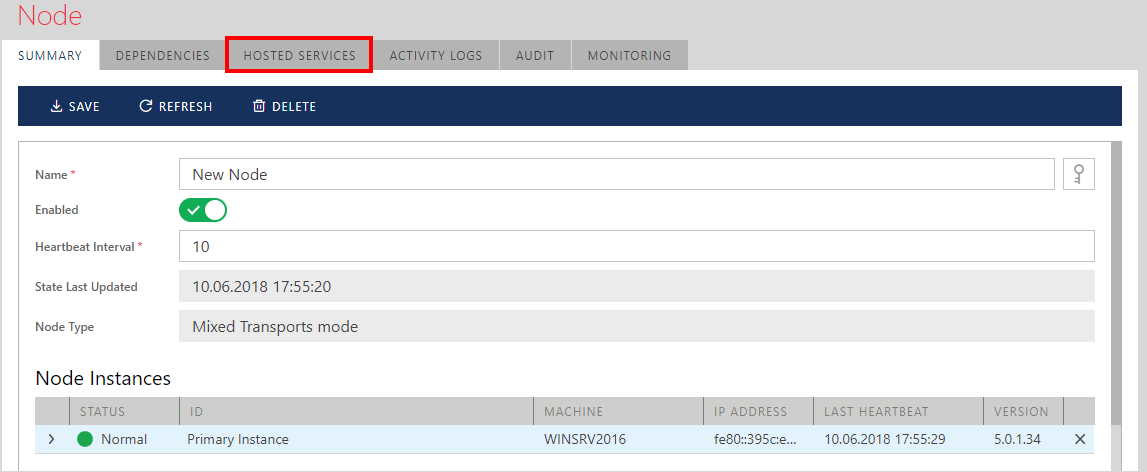
Task: Remove Primary Instance with the X icon
Action: (x=1079, y=439)
